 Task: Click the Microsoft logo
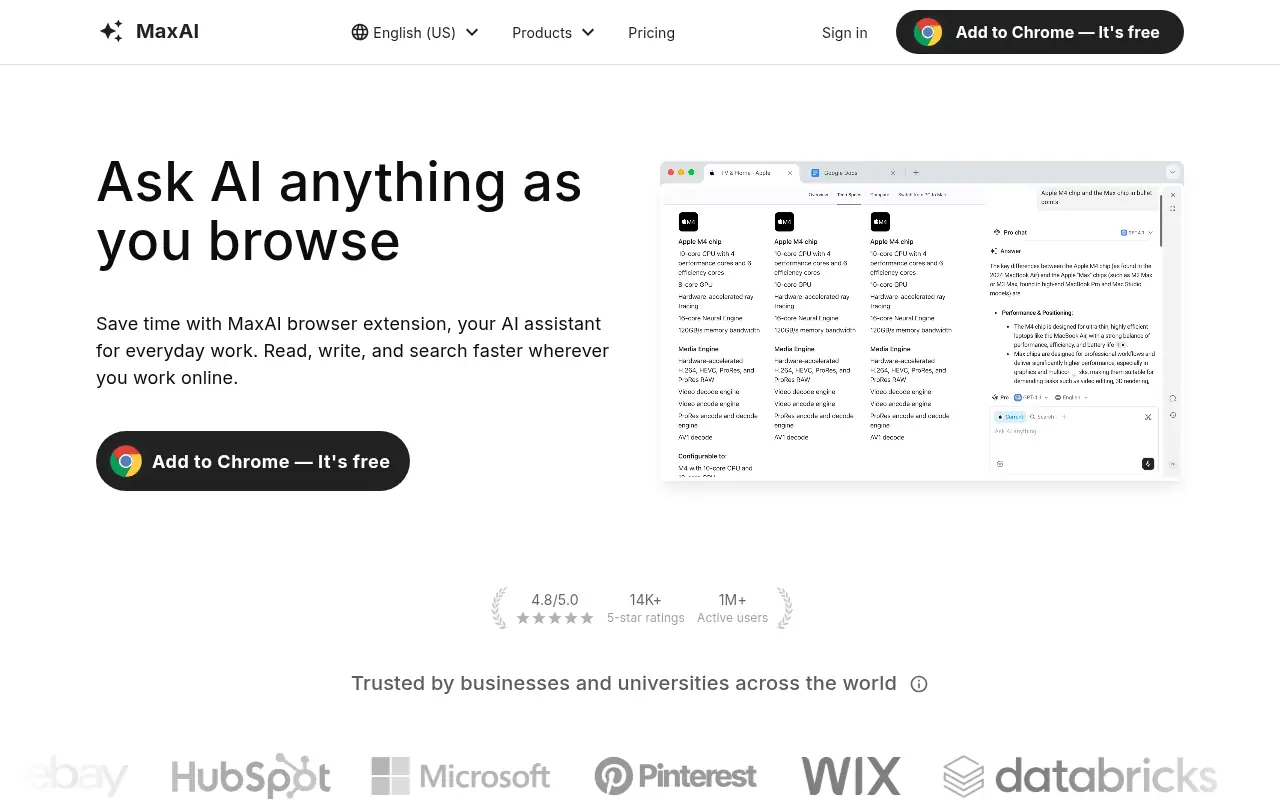pyautogui.click(x=461, y=776)
